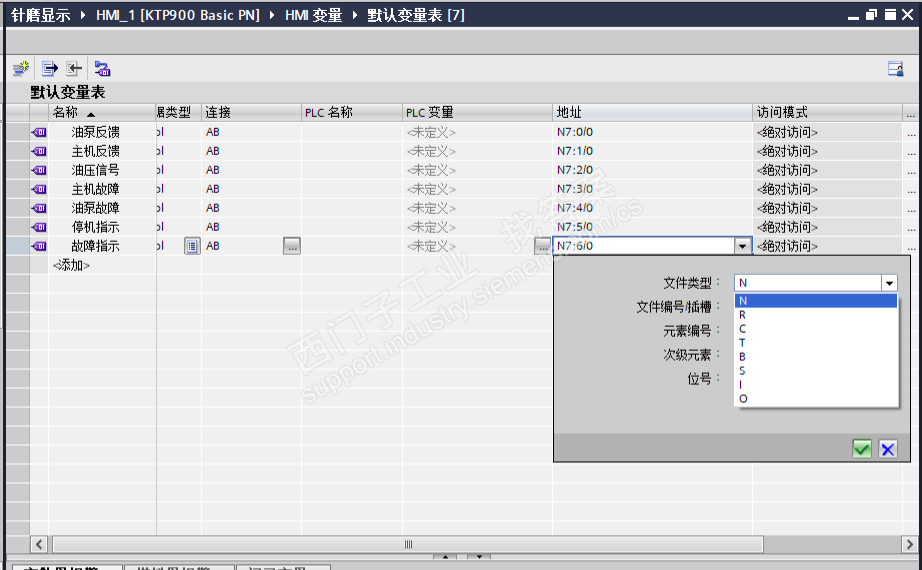Cancel address dialog with blue X
The image size is (922, 570).
pos(887,449)
